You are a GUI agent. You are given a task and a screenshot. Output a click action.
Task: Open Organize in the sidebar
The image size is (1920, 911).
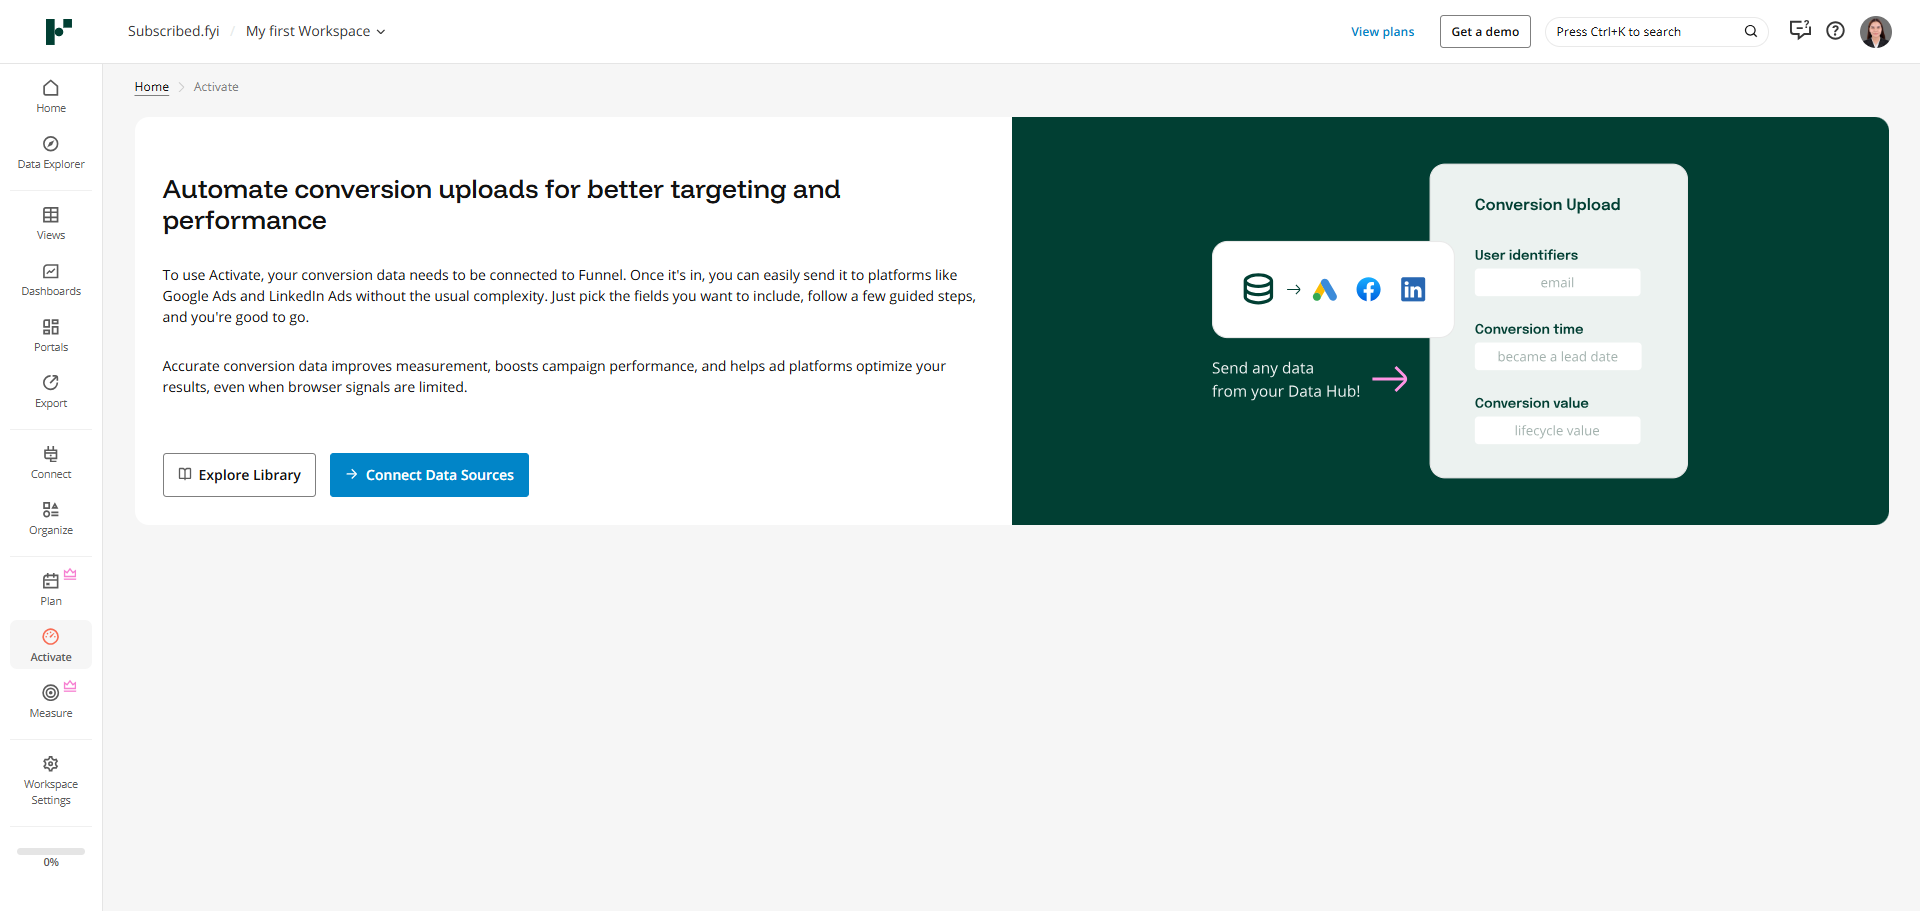[51, 518]
